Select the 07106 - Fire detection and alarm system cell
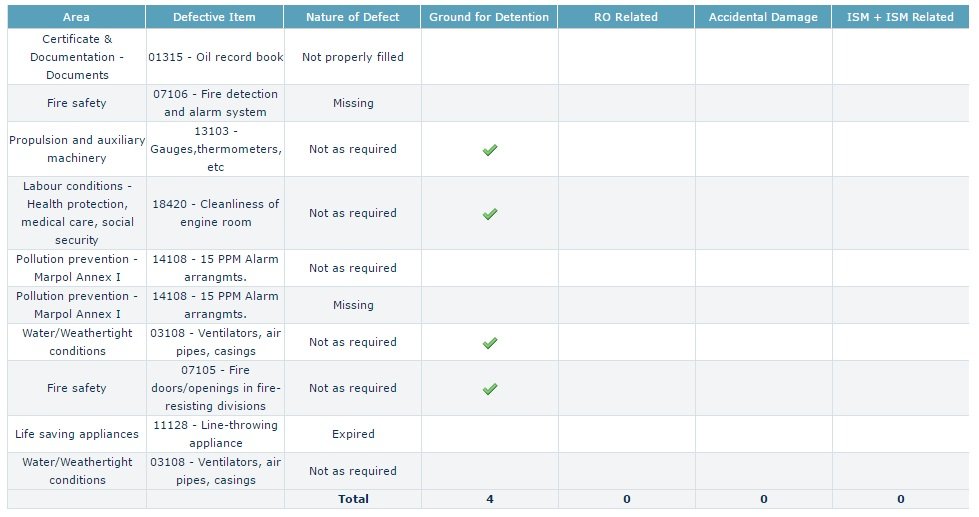 (x=215, y=103)
